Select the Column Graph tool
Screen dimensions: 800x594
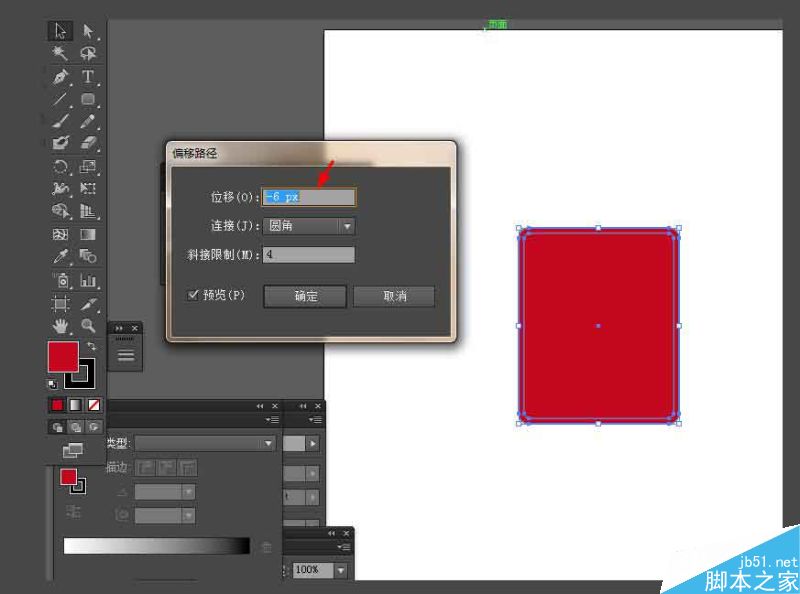[88, 280]
